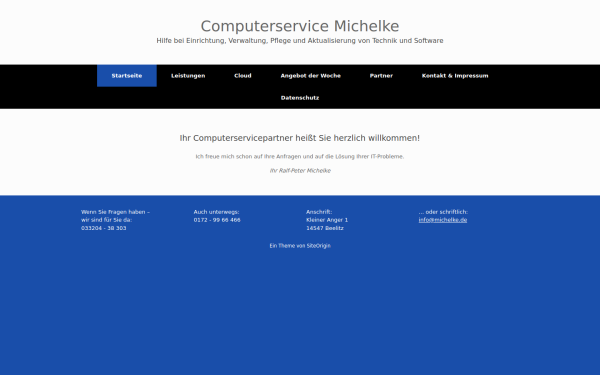The image size is (600, 375).
Task: Click the address line 'Kleiner Anger 1'
Action: pyautogui.click(x=327, y=220)
